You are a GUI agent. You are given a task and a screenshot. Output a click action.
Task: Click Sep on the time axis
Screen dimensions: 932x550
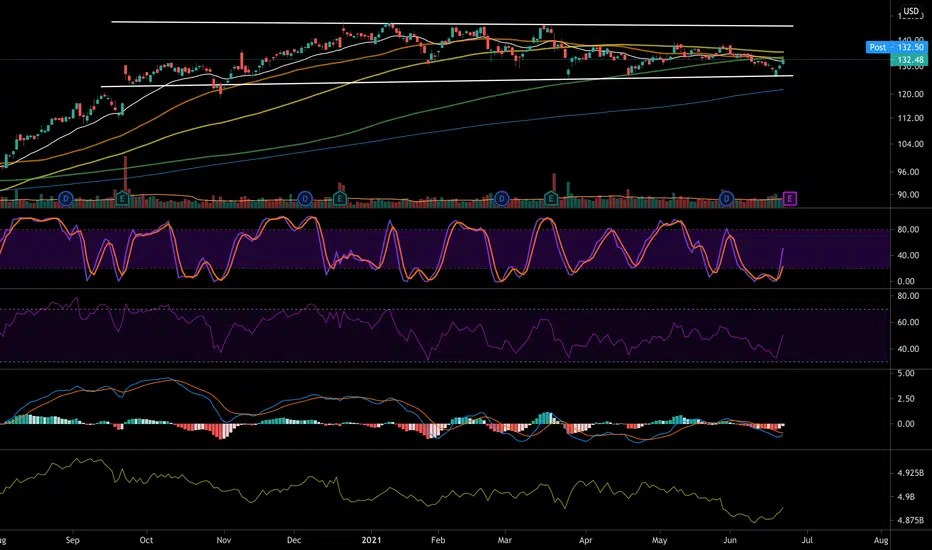[73, 540]
